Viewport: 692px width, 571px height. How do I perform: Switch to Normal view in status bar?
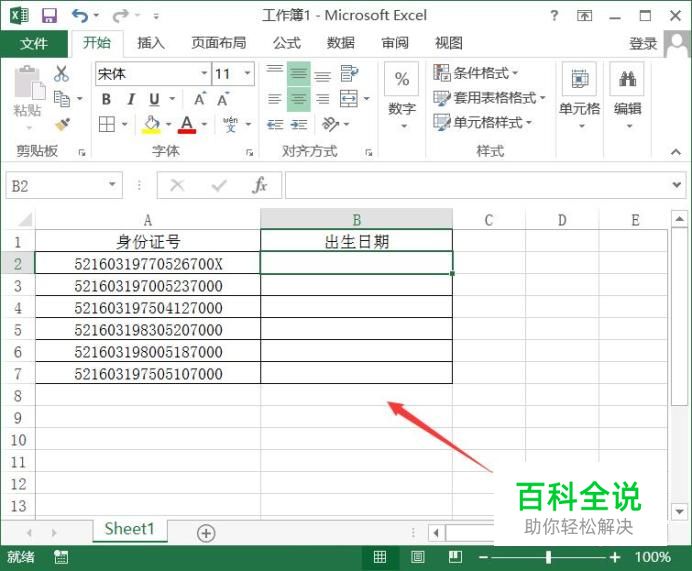[380, 557]
